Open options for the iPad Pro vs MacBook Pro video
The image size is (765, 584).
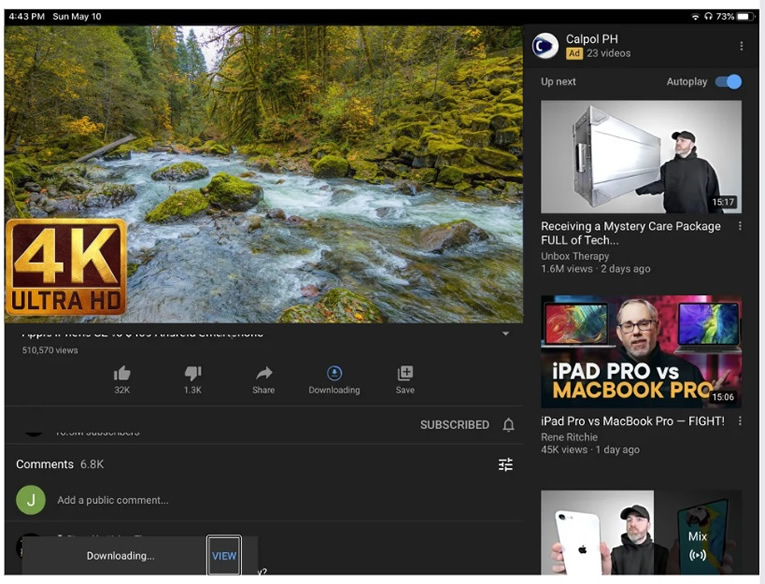pyautogui.click(x=740, y=421)
